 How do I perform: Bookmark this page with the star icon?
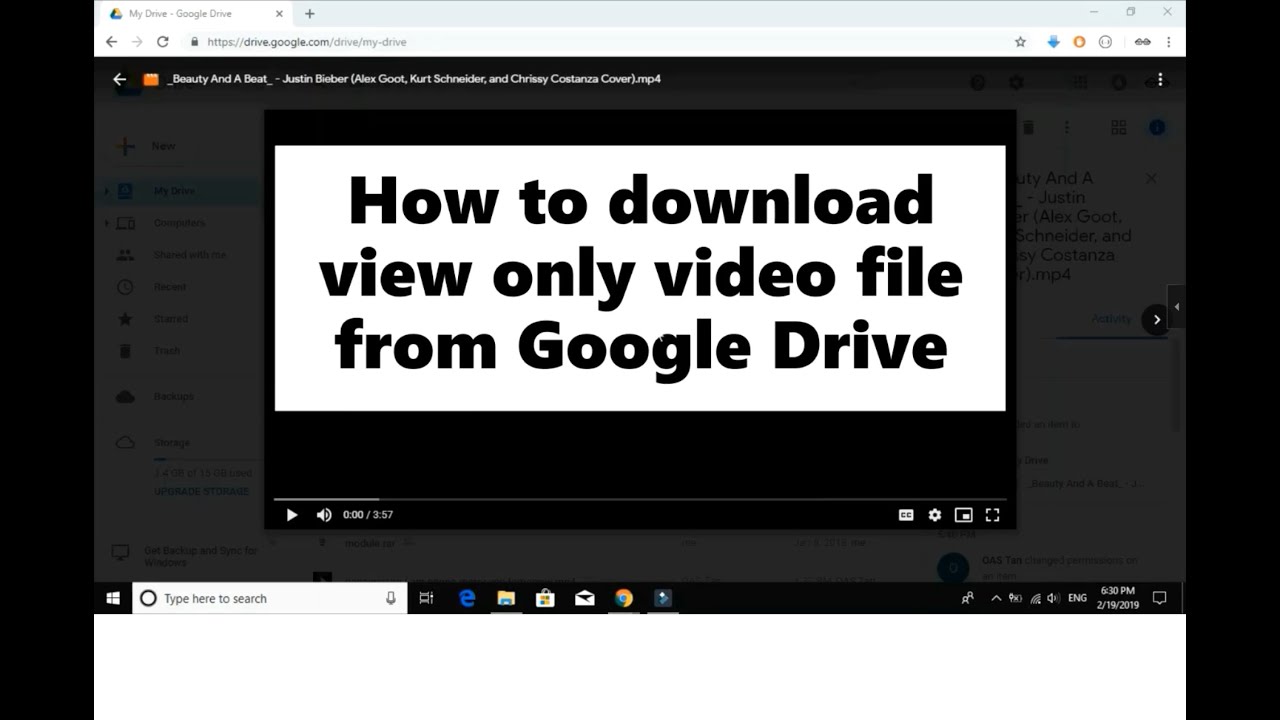[x=1020, y=42]
